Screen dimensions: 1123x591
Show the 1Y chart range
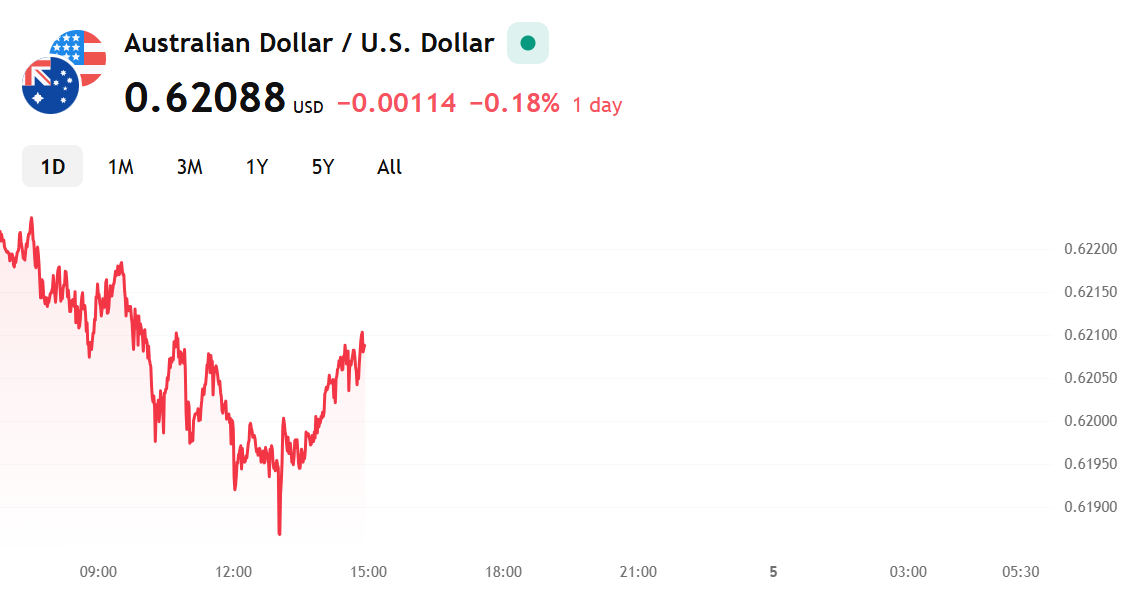tap(256, 167)
